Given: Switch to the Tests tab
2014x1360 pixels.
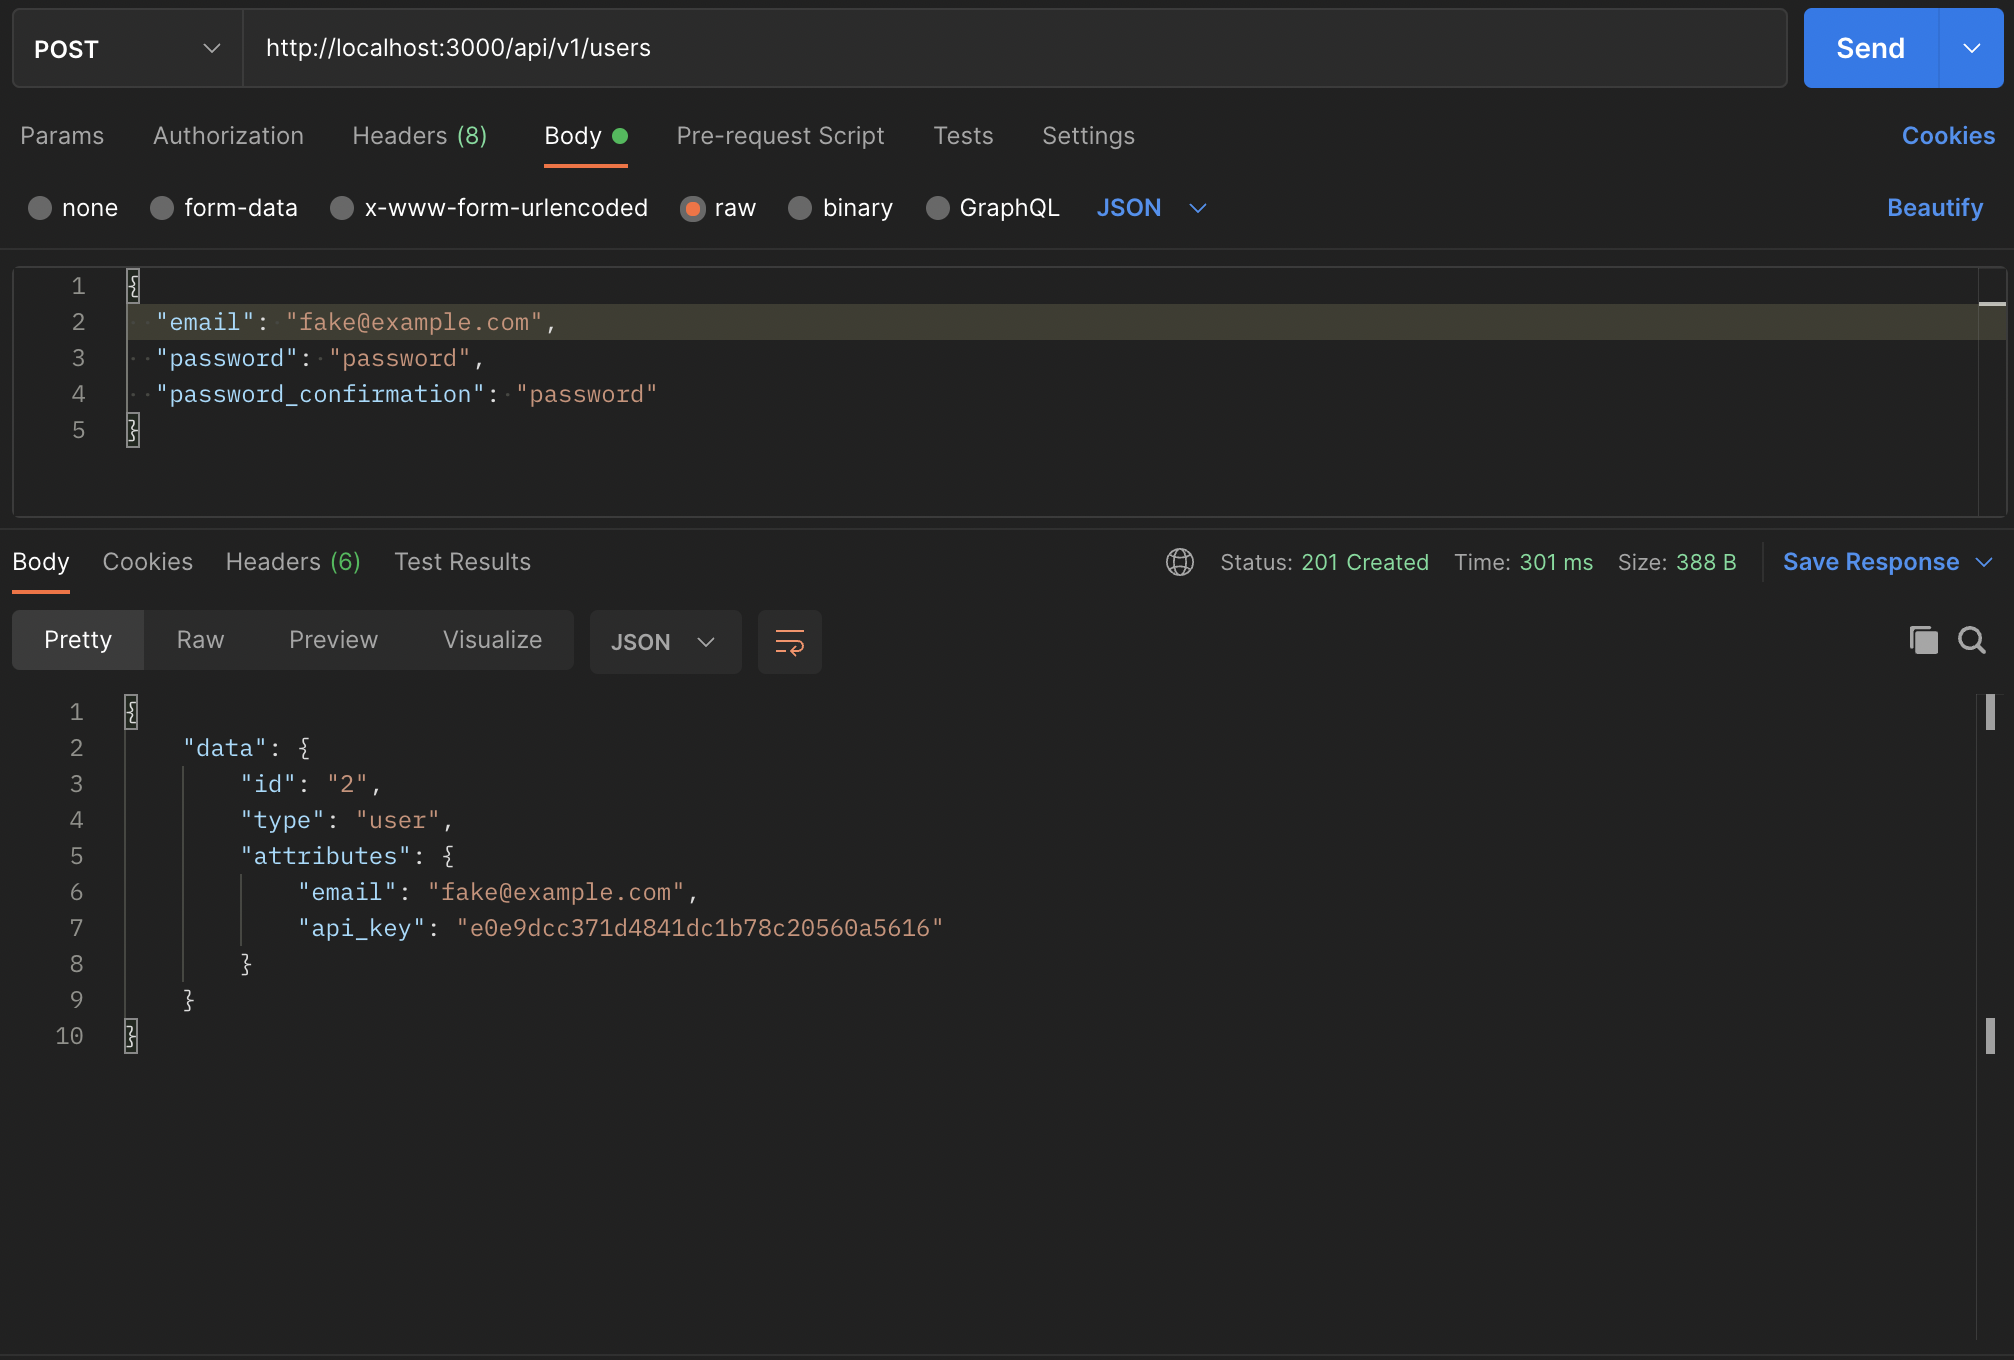Looking at the screenshot, I should pos(963,136).
